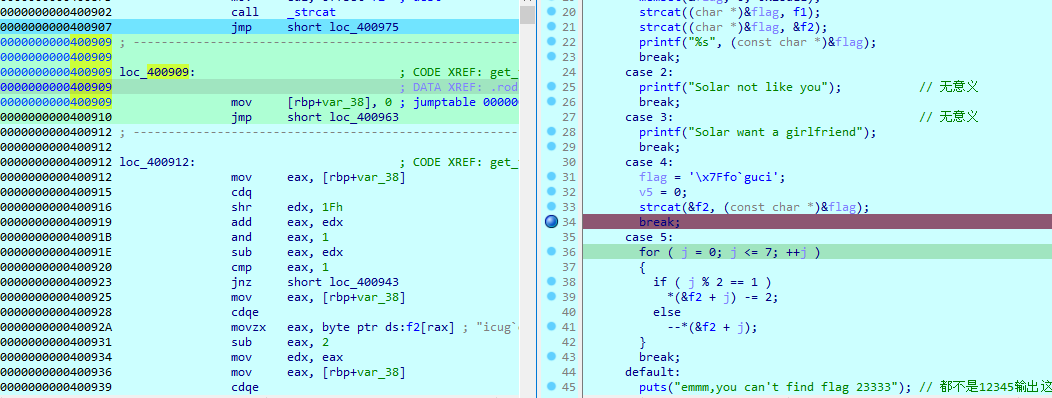Click breakpoint dot at line 39
Screen dimensions: 1052x398
551,297
